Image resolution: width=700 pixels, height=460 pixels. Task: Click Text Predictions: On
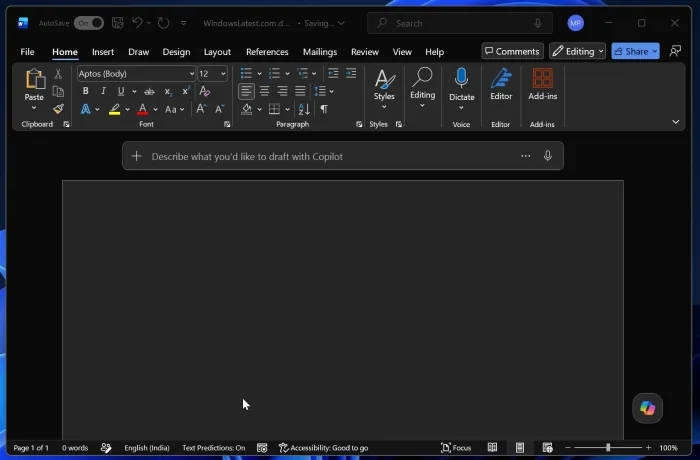point(213,447)
